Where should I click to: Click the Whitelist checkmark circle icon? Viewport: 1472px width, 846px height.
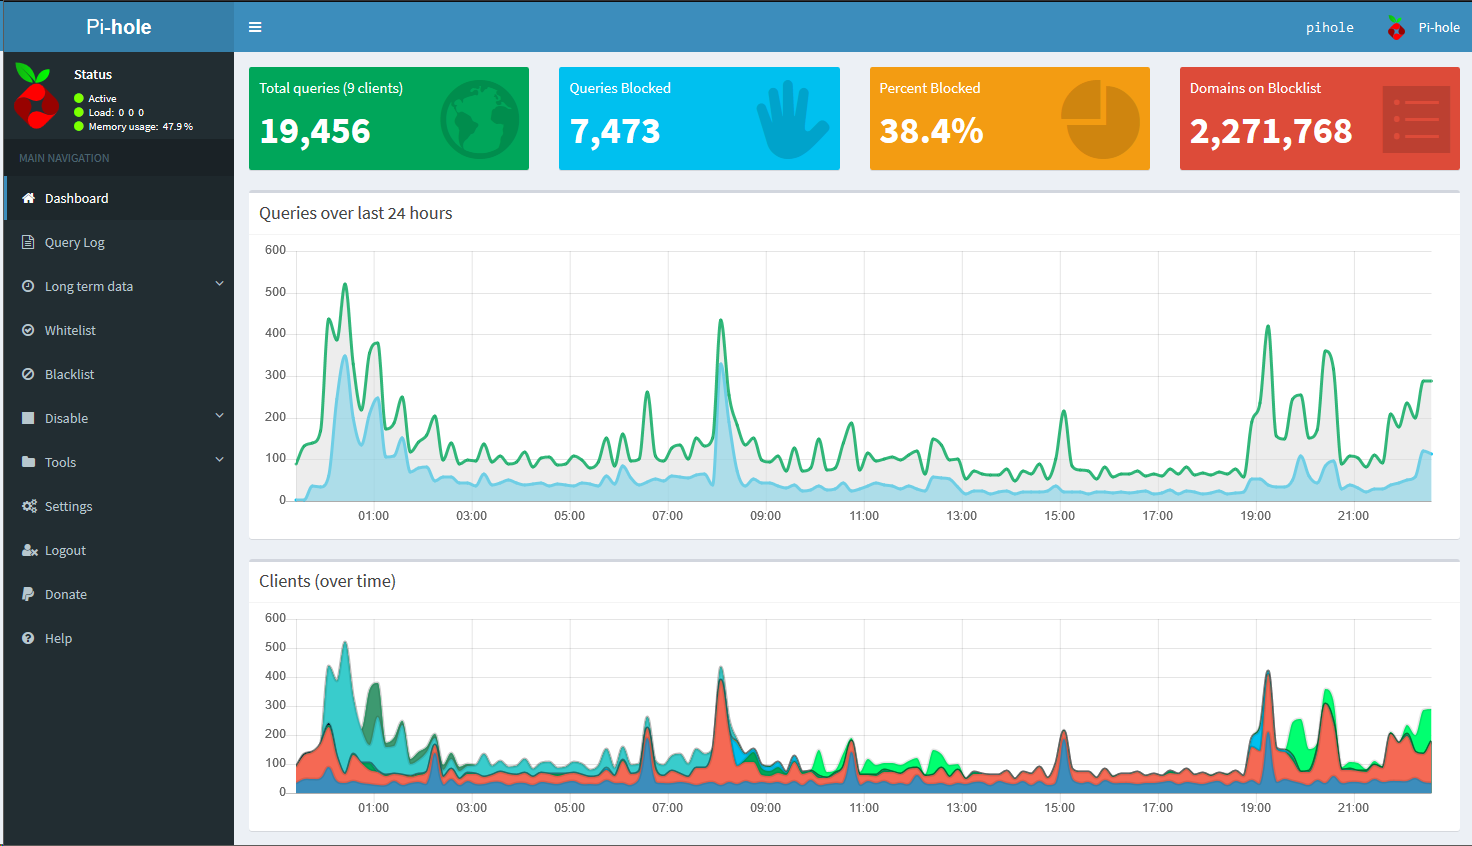(x=28, y=330)
